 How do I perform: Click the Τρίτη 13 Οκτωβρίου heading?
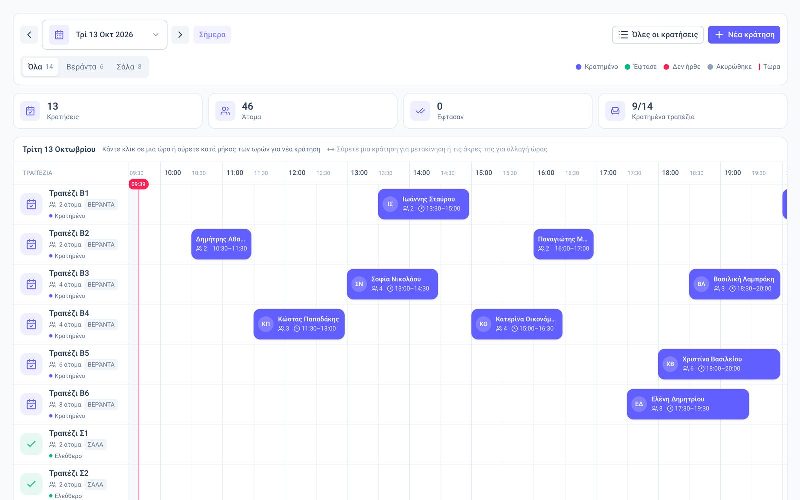click(x=59, y=149)
